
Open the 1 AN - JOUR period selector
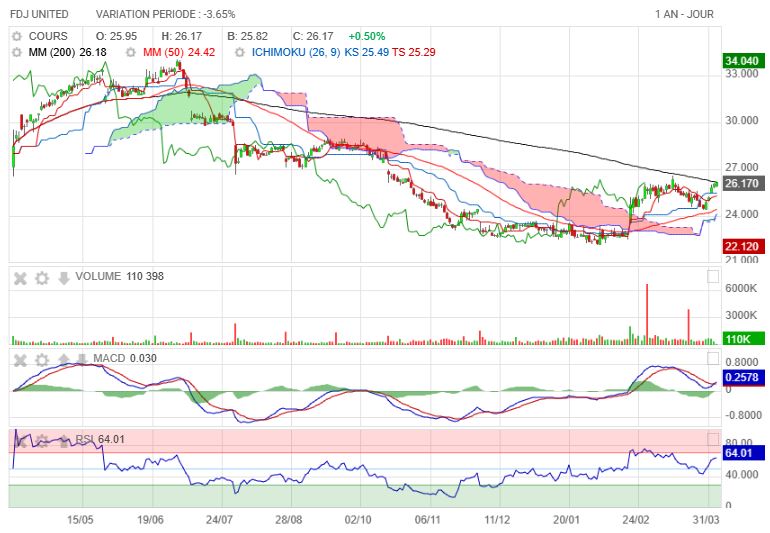tap(684, 14)
